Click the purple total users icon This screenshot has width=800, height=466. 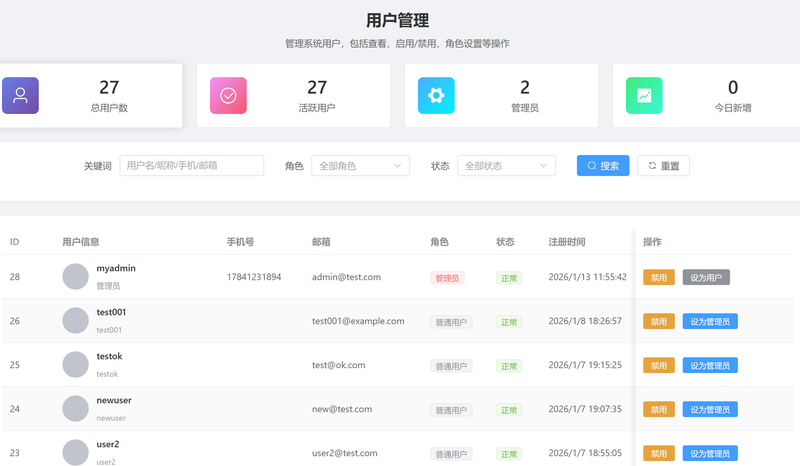pos(20,96)
